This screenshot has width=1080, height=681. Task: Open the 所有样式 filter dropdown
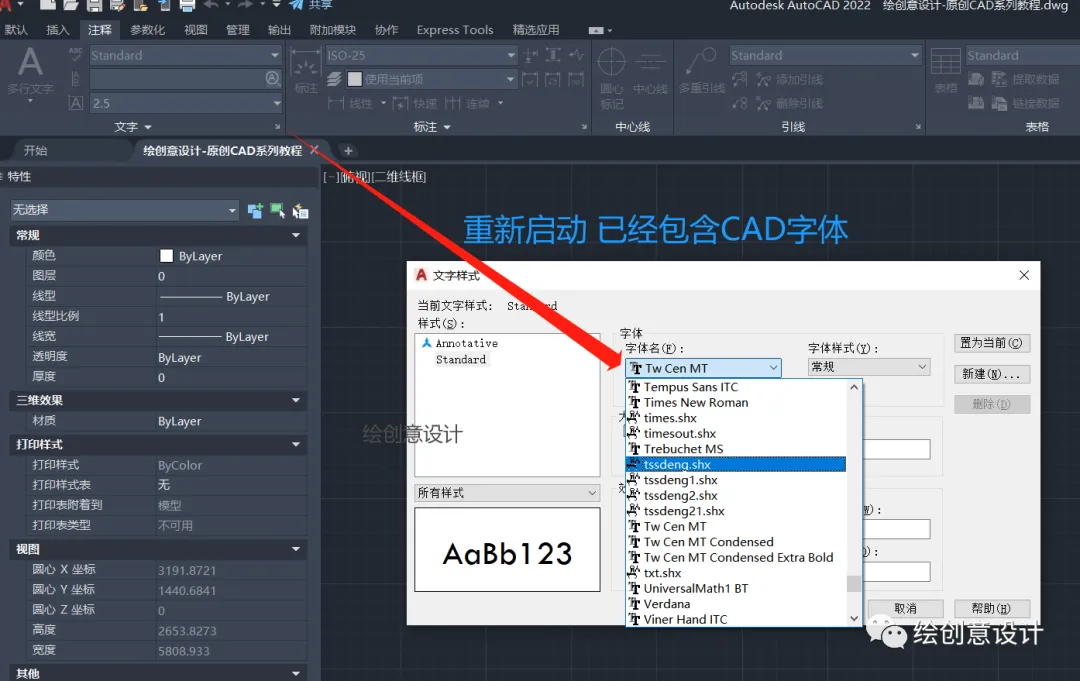point(507,493)
